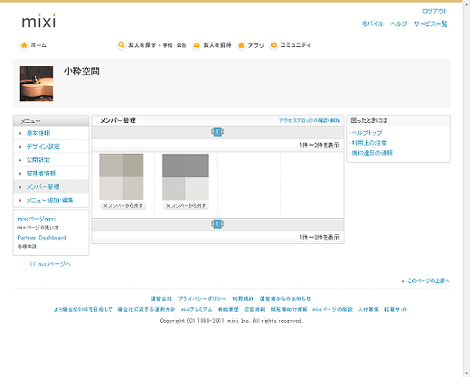Open the 運営者からのお知らせ footer link
The height and width of the screenshot is (377, 470).
[x=285, y=299]
